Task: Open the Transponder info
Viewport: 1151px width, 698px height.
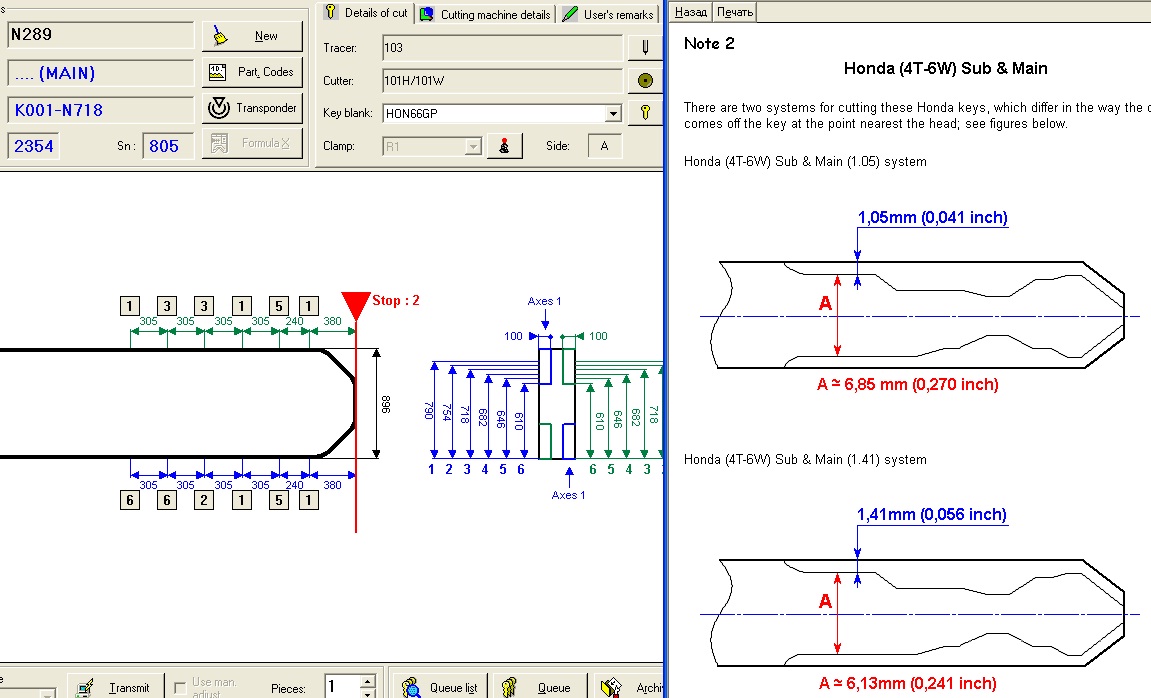Action: click(x=252, y=108)
